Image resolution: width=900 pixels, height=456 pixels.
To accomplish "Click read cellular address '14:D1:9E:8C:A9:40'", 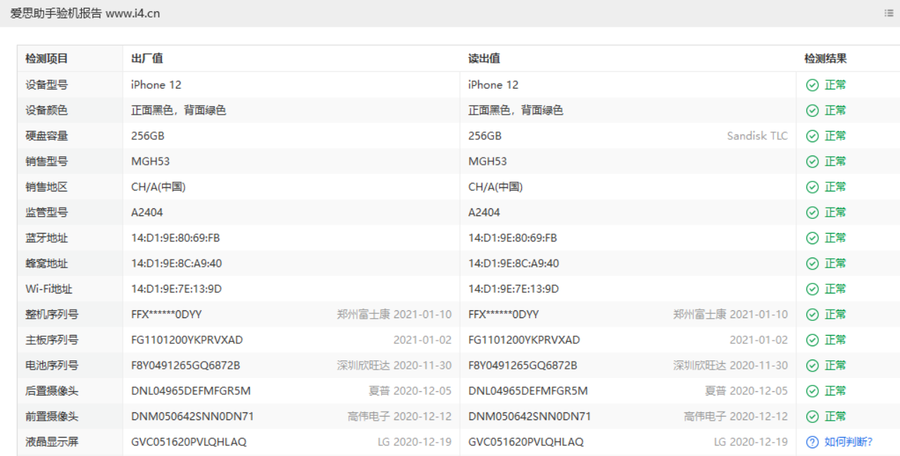I will pos(514,264).
